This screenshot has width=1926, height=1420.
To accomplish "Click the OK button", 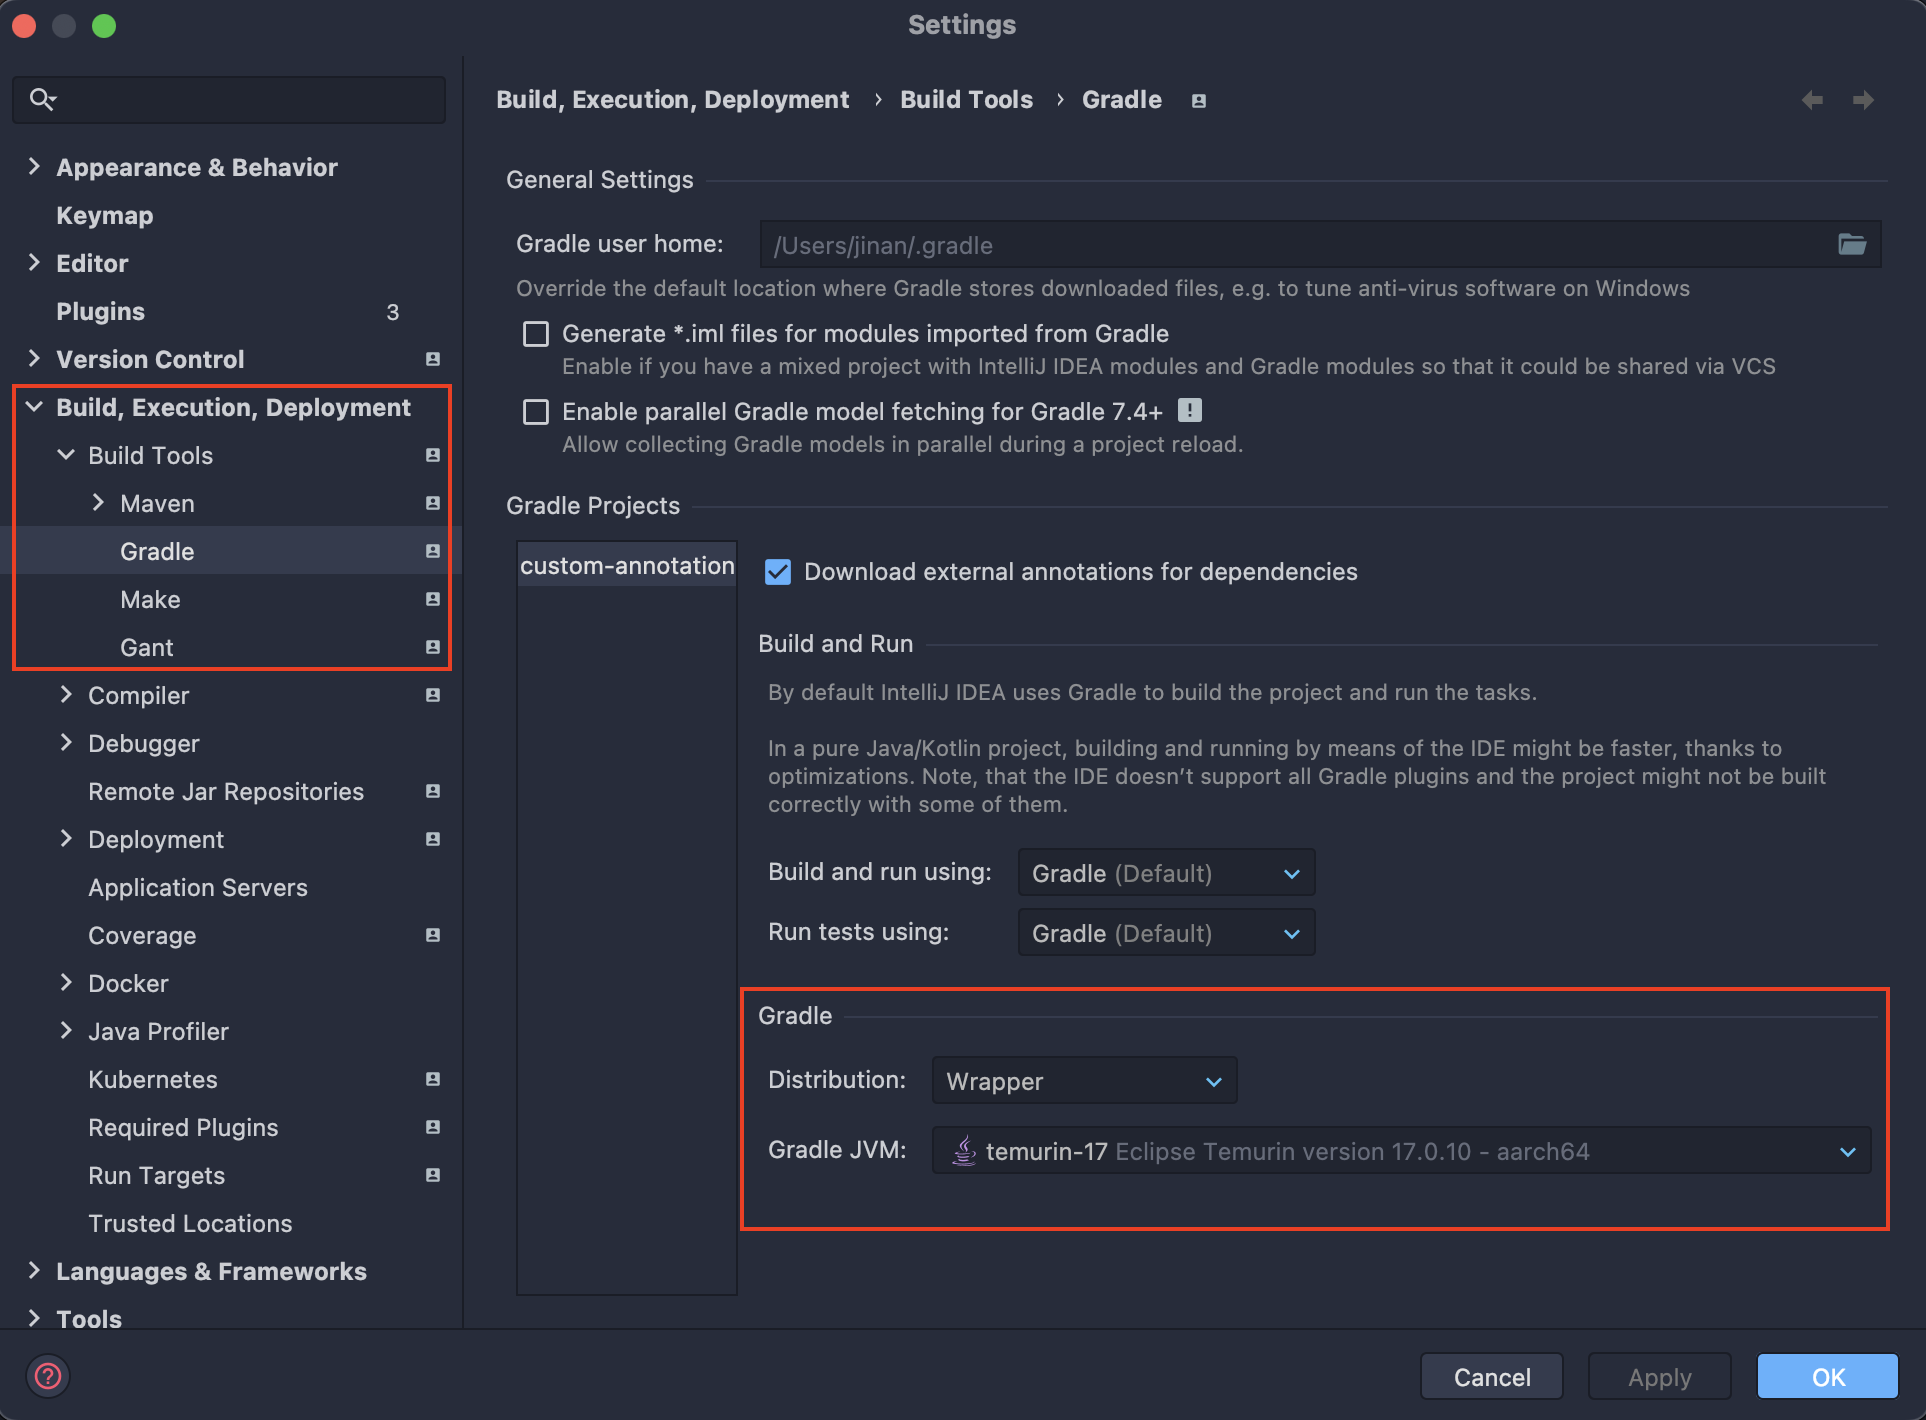I will 1827,1377.
